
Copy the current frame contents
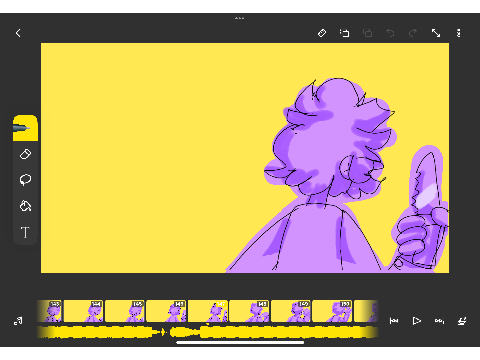[344, 33]
